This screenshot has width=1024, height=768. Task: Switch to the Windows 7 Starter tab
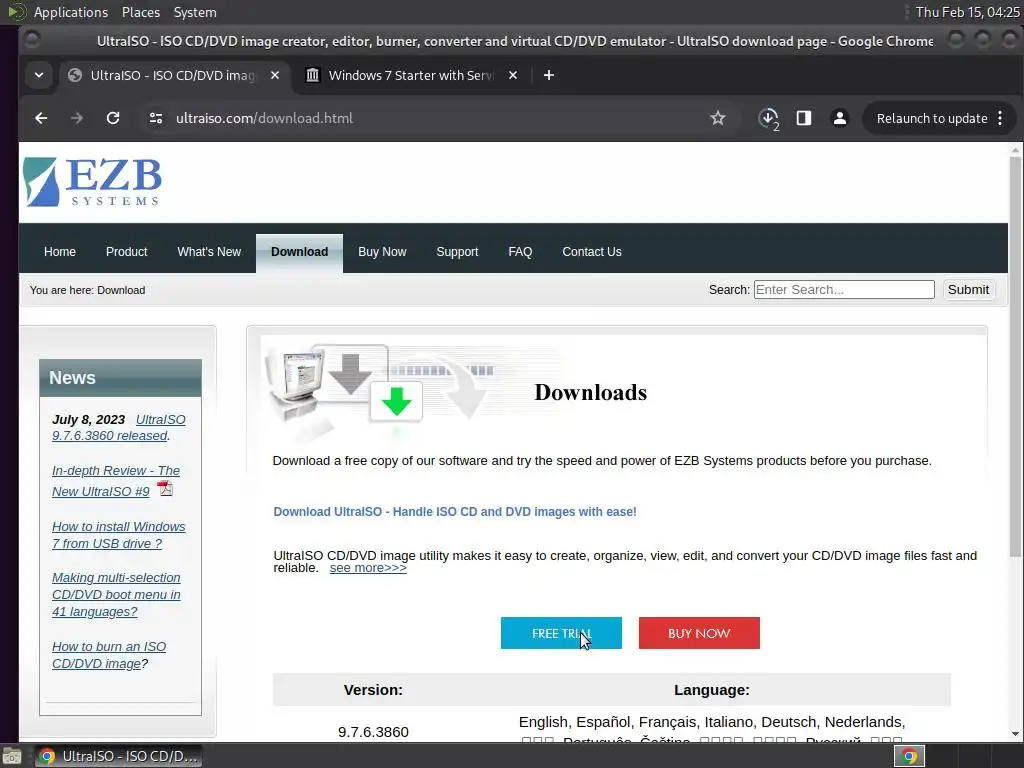click(411, 75)
